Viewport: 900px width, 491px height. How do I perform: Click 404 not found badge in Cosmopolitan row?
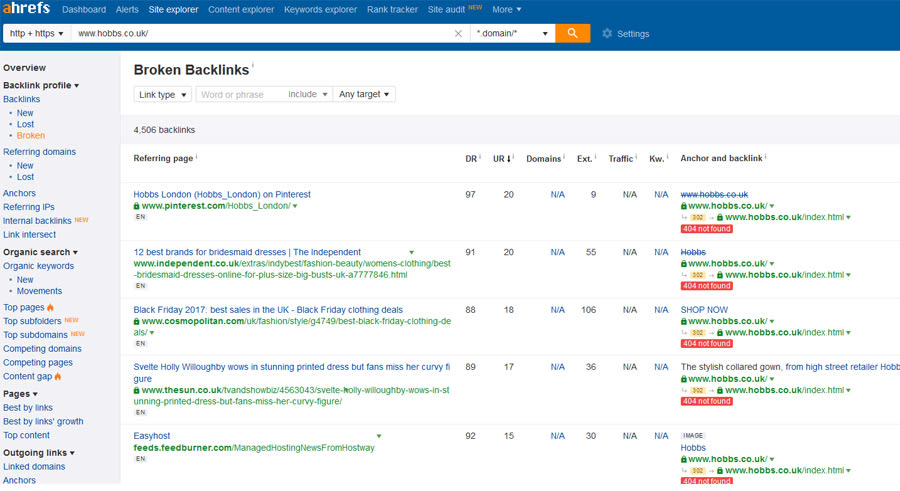click(x=707, y=343)
